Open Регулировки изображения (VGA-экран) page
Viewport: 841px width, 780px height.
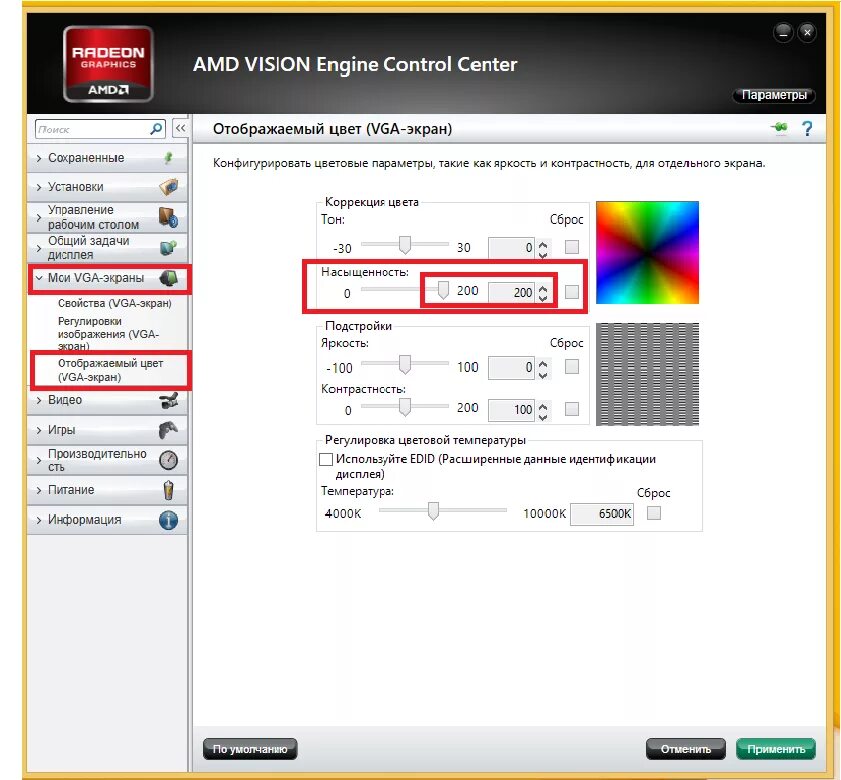click(x=108, y=334)
